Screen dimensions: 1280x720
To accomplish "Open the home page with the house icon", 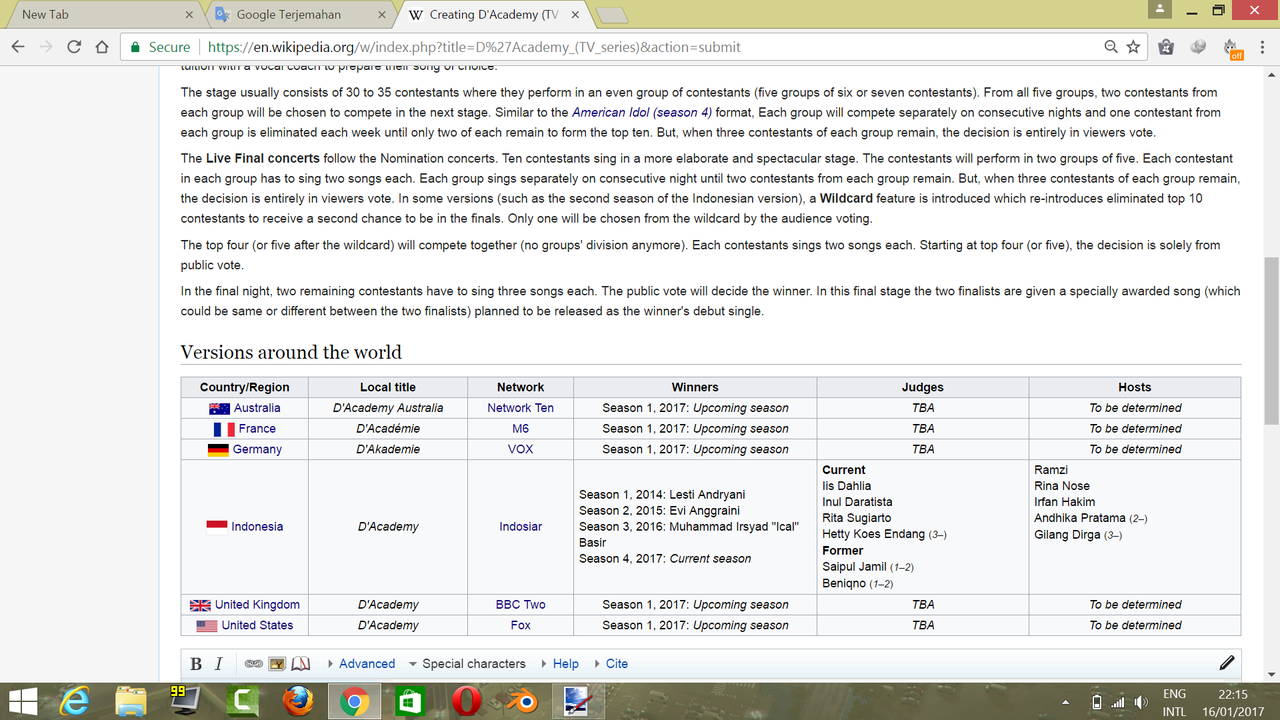I will (x=102, y=47).
